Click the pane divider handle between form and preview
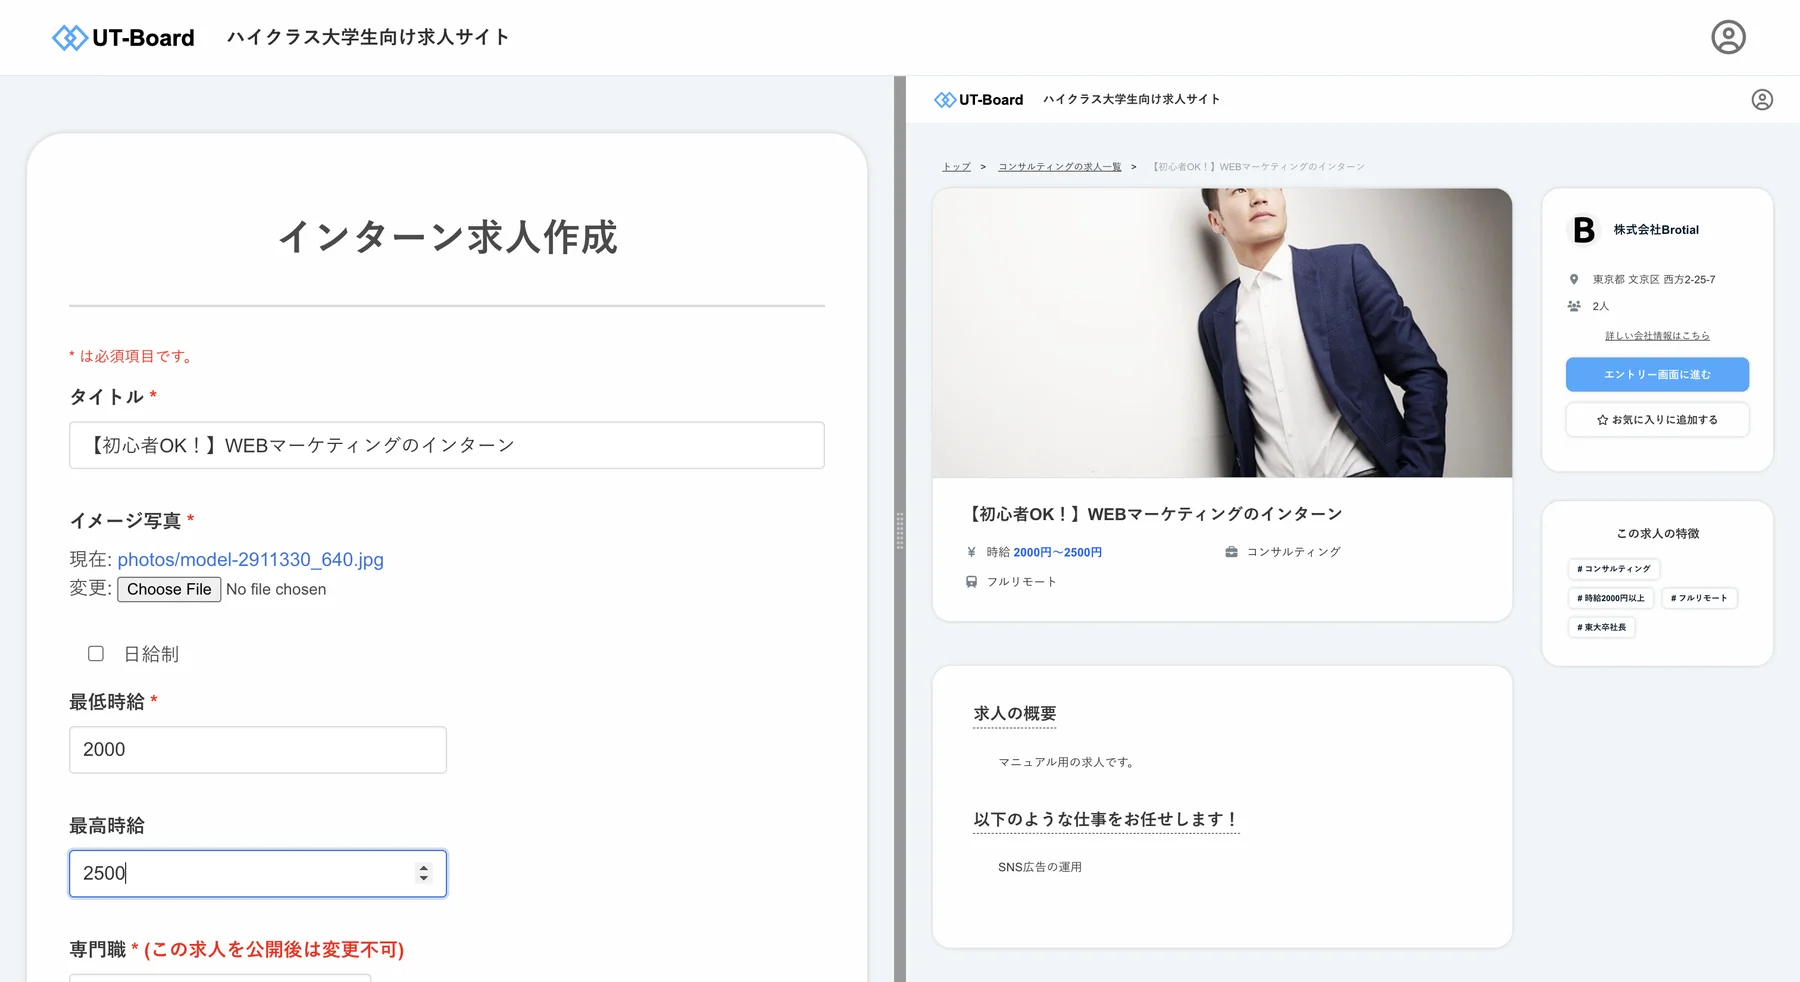Screen dimensions: 1800x982 point(900,531)
